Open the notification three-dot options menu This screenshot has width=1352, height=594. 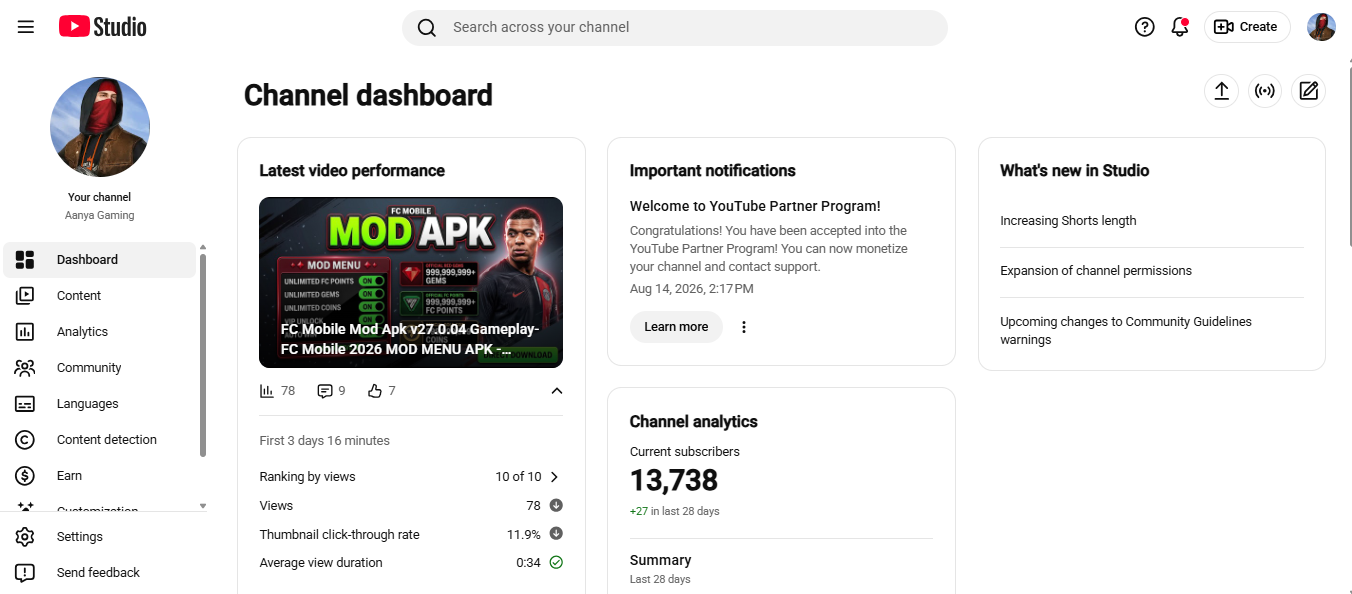(x=744, y=327)
